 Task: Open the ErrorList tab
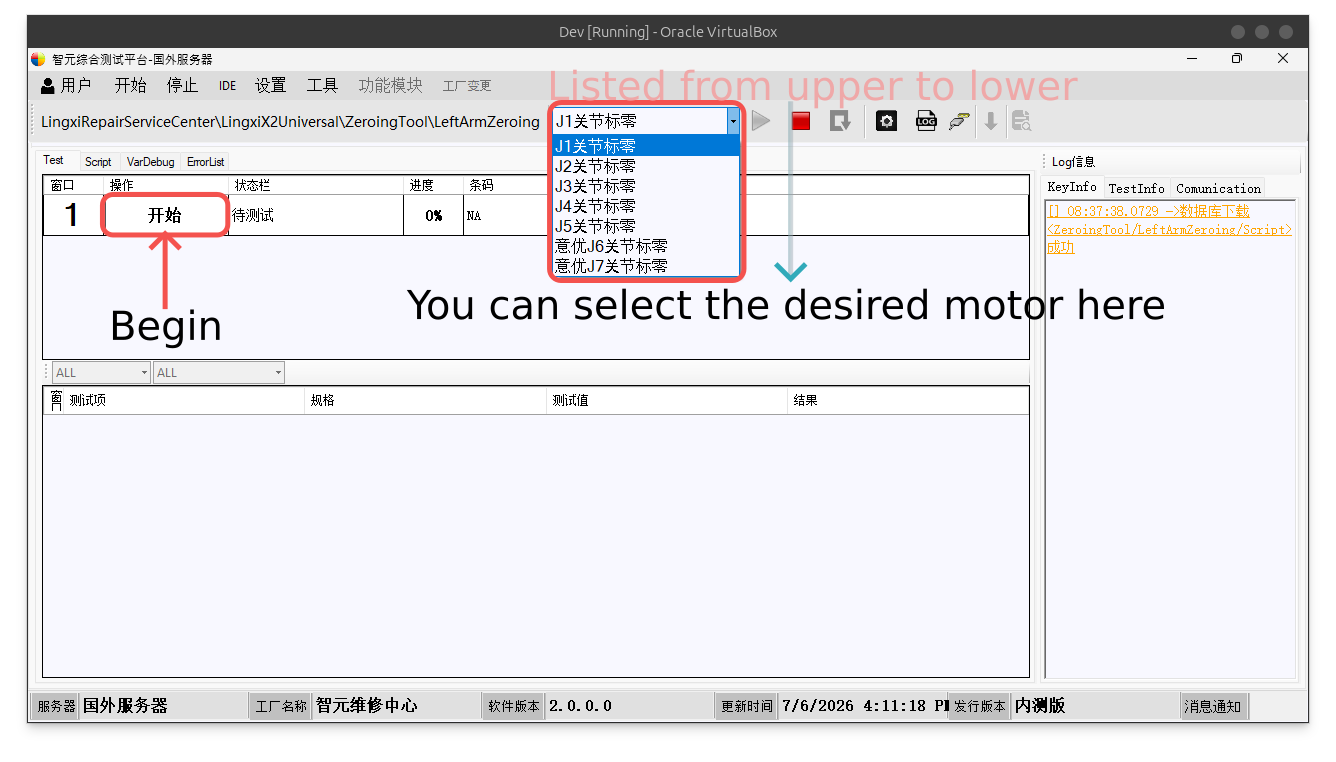[x=206, y=162]
